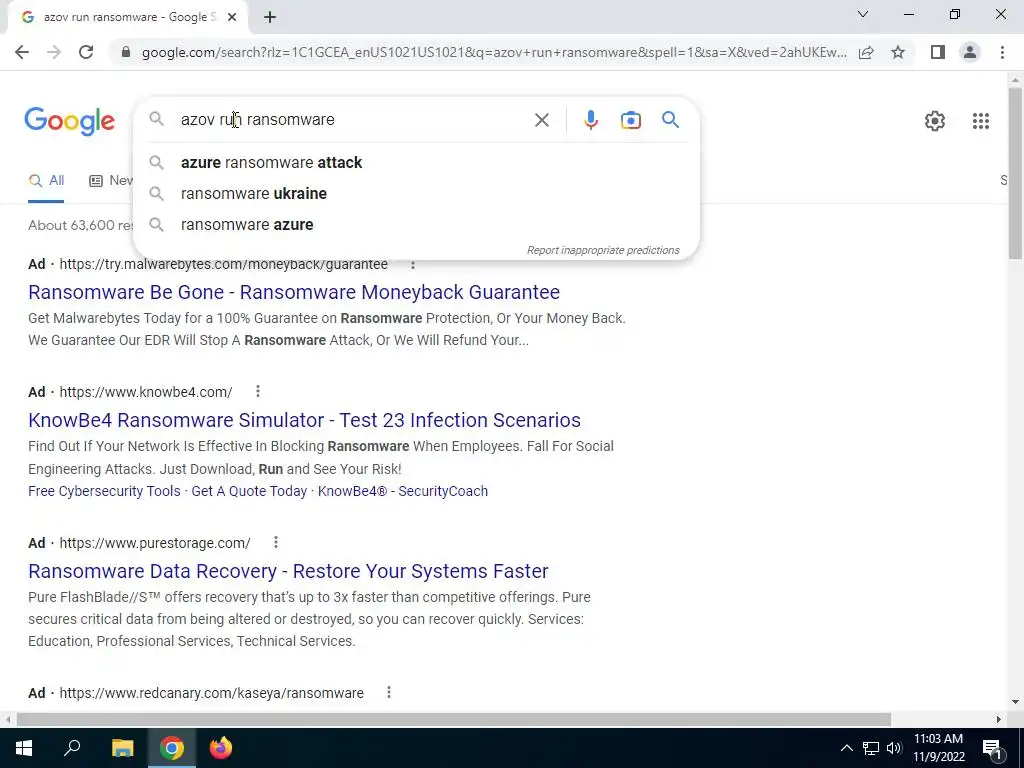Open the browser side panel

tap(938, 52)
